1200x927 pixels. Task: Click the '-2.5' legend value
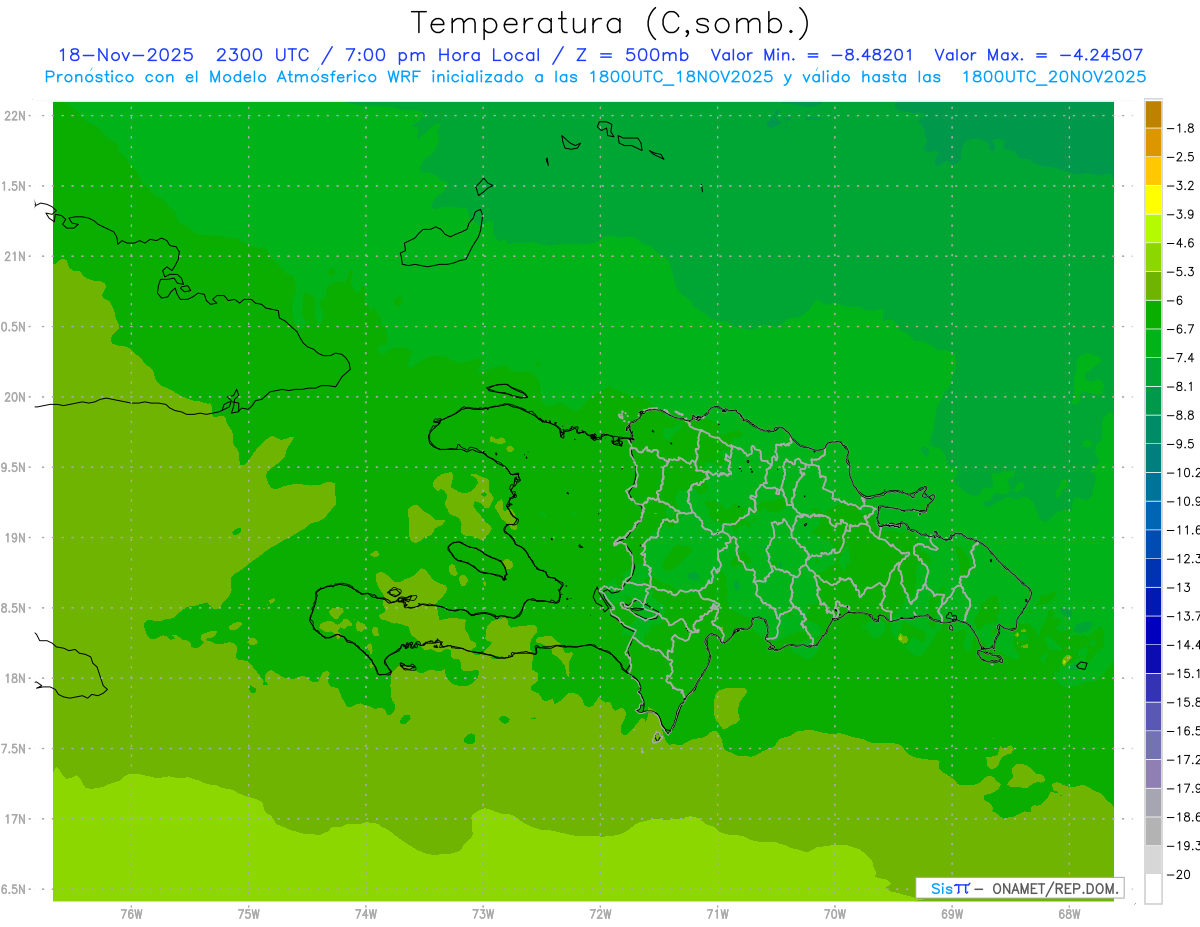coord(1181,157)
